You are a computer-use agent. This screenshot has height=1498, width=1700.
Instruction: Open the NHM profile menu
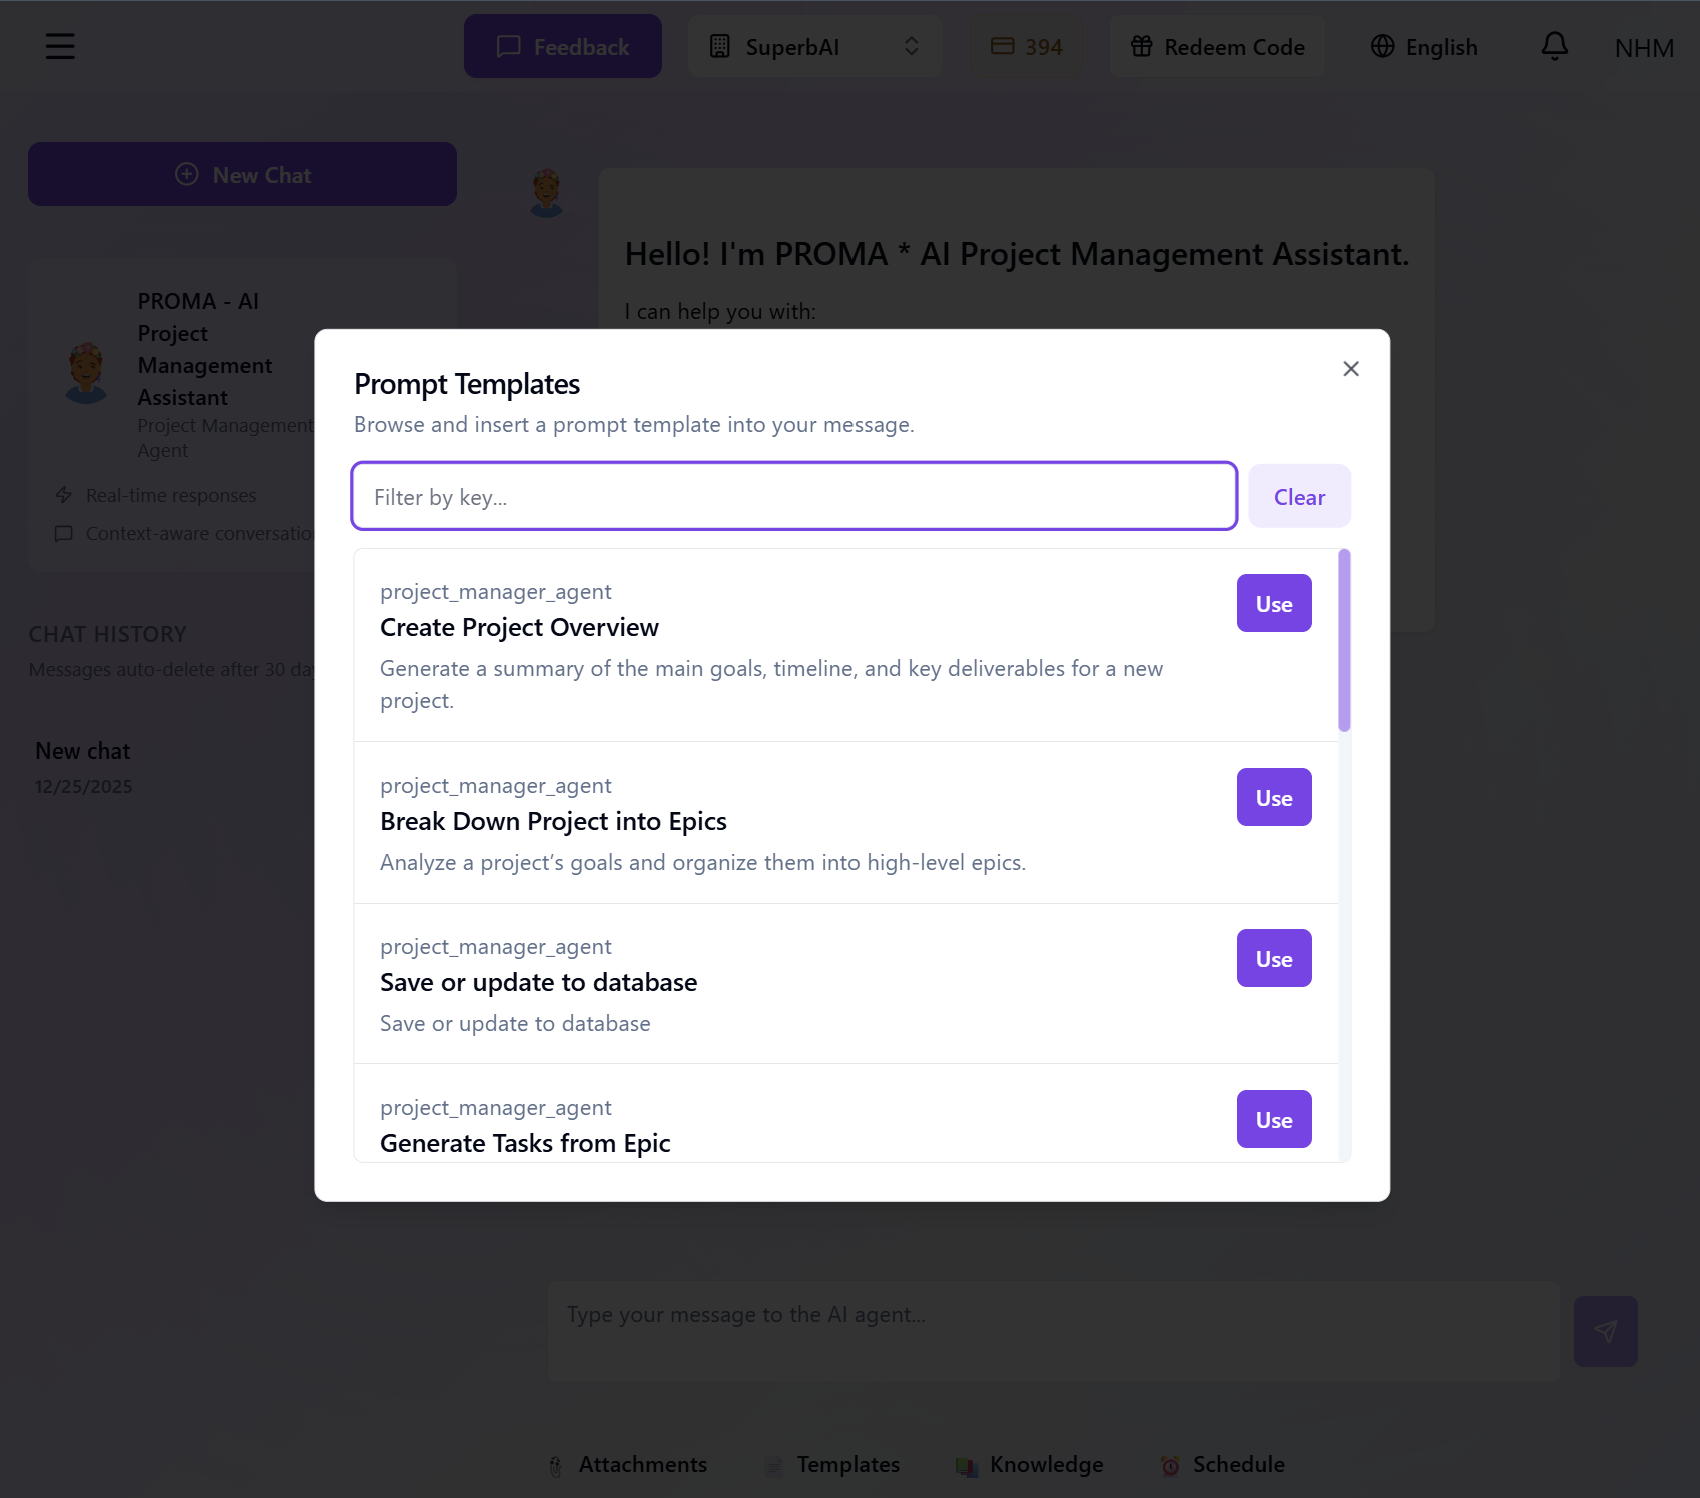point(1643,46)
